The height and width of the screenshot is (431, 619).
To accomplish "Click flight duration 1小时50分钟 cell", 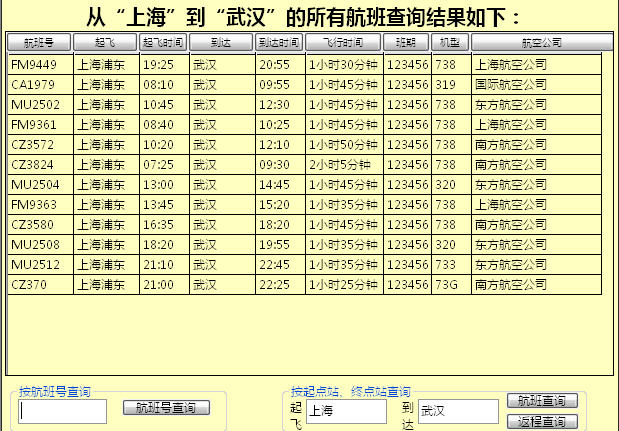I will coord(344,144).
